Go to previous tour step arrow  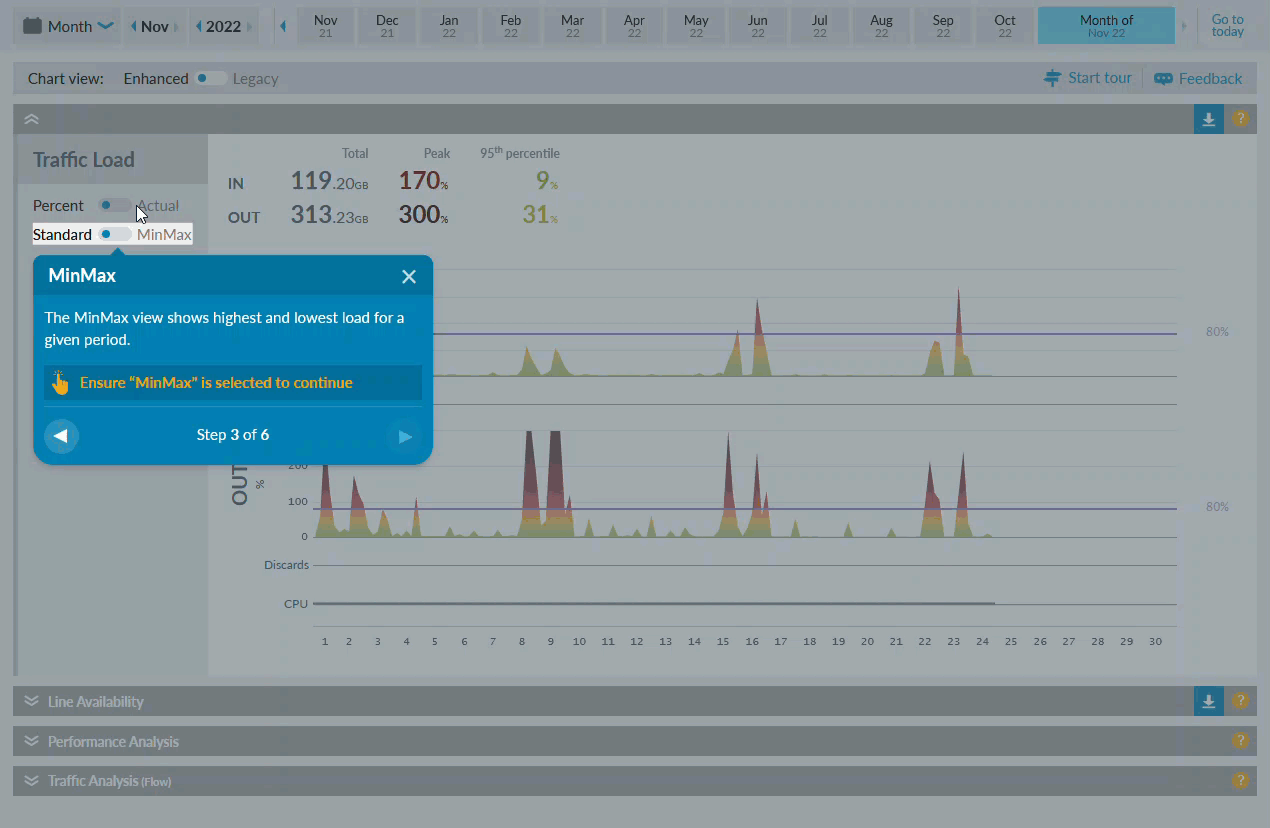click(x=61, y=436)
